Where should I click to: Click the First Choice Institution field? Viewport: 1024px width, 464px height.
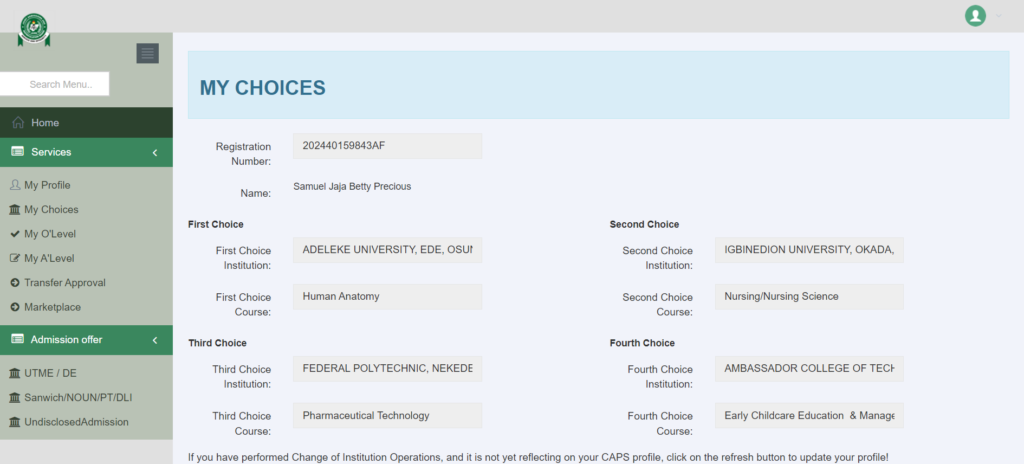387,250
